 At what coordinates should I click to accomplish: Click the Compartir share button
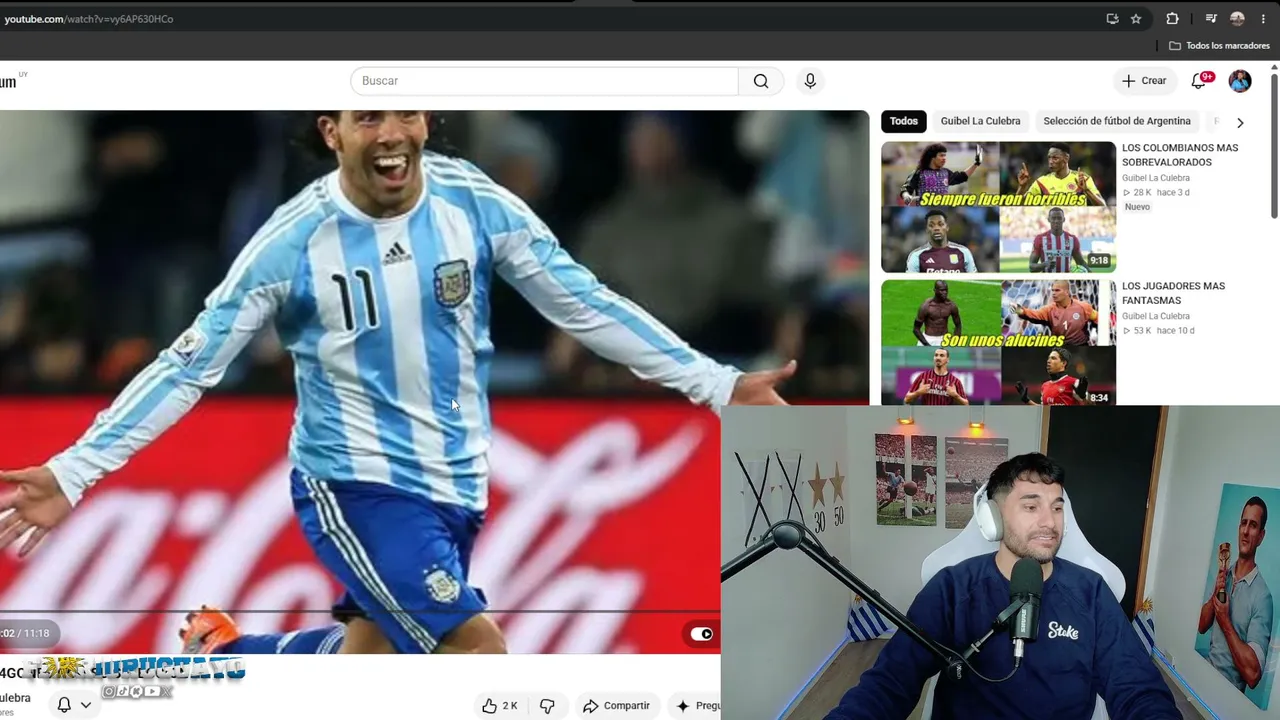click(616, 706)
